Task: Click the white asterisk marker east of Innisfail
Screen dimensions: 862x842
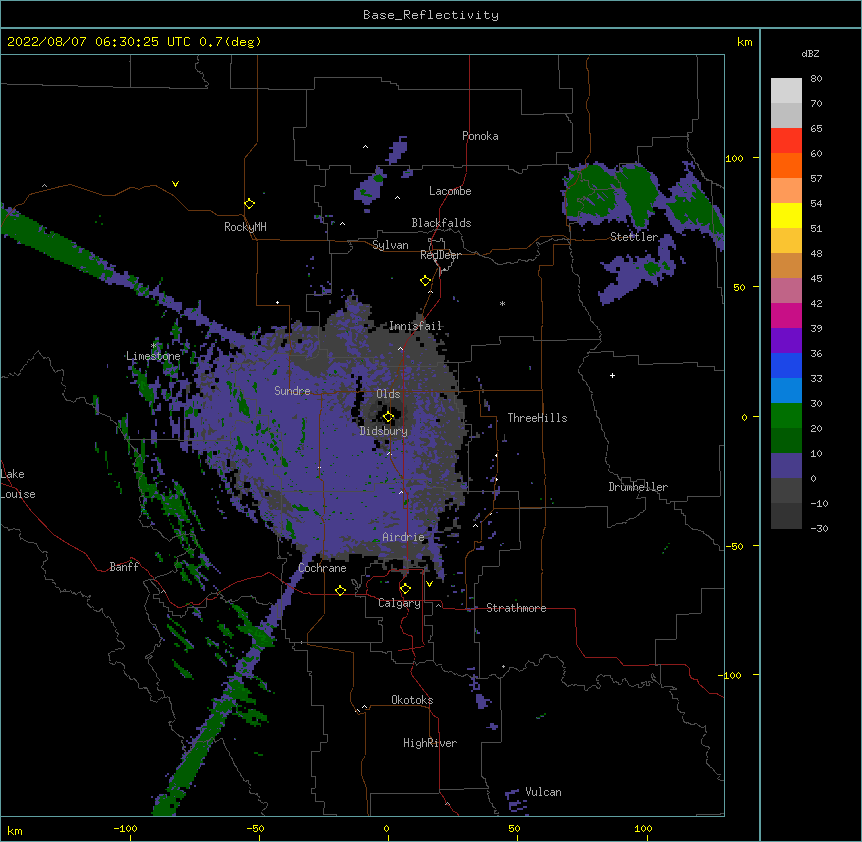Action: coord(502,303)
